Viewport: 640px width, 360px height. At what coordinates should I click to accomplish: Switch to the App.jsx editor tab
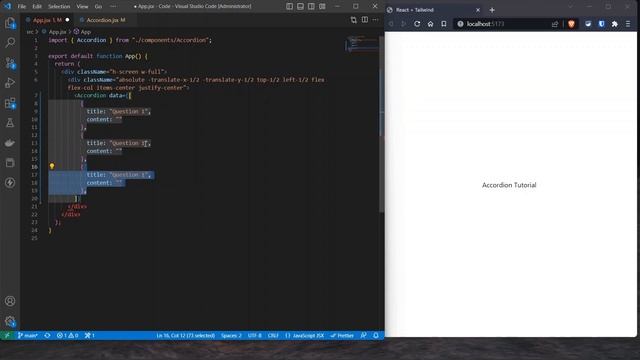(47, 20)
